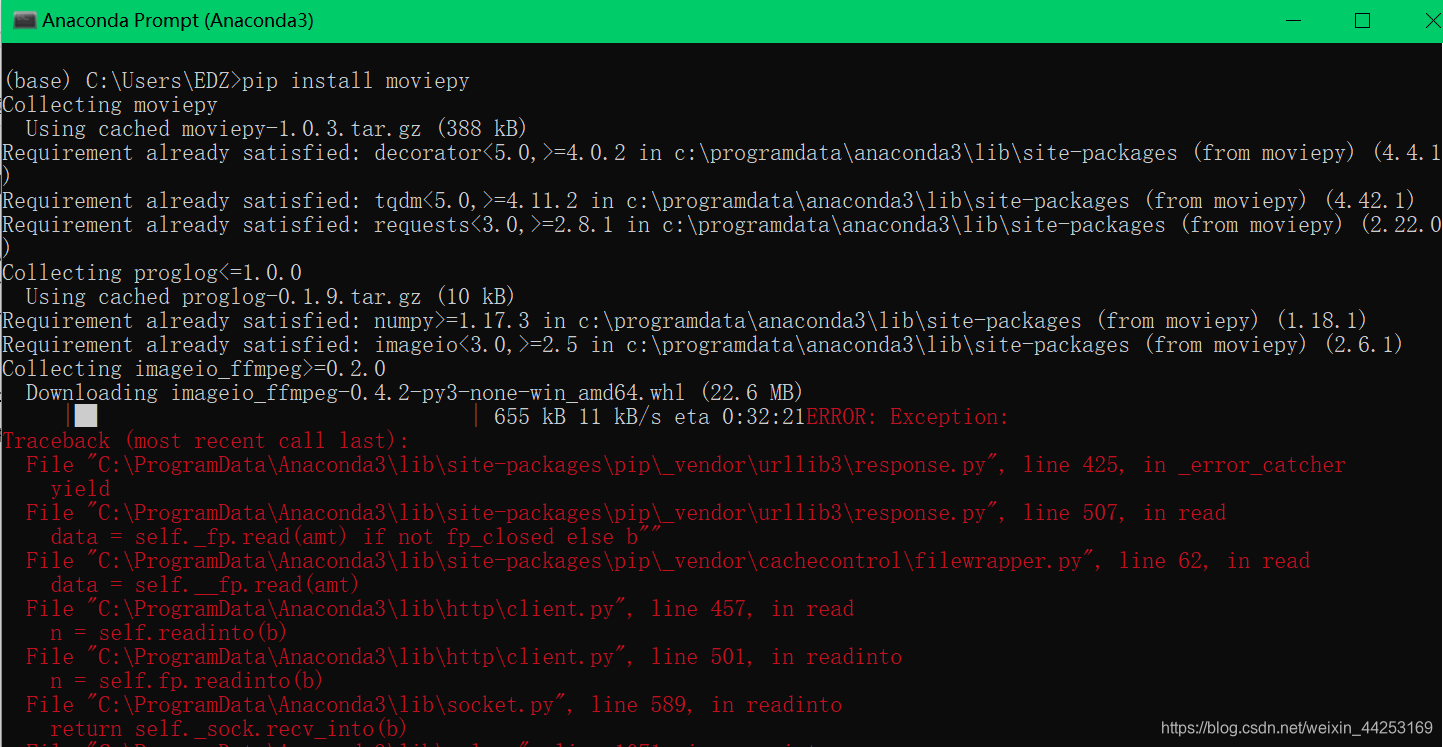This screenshot has height=747, width=1443.
Task: Click the 'n = self.readinto(b)' line
Action: (170, 633)
